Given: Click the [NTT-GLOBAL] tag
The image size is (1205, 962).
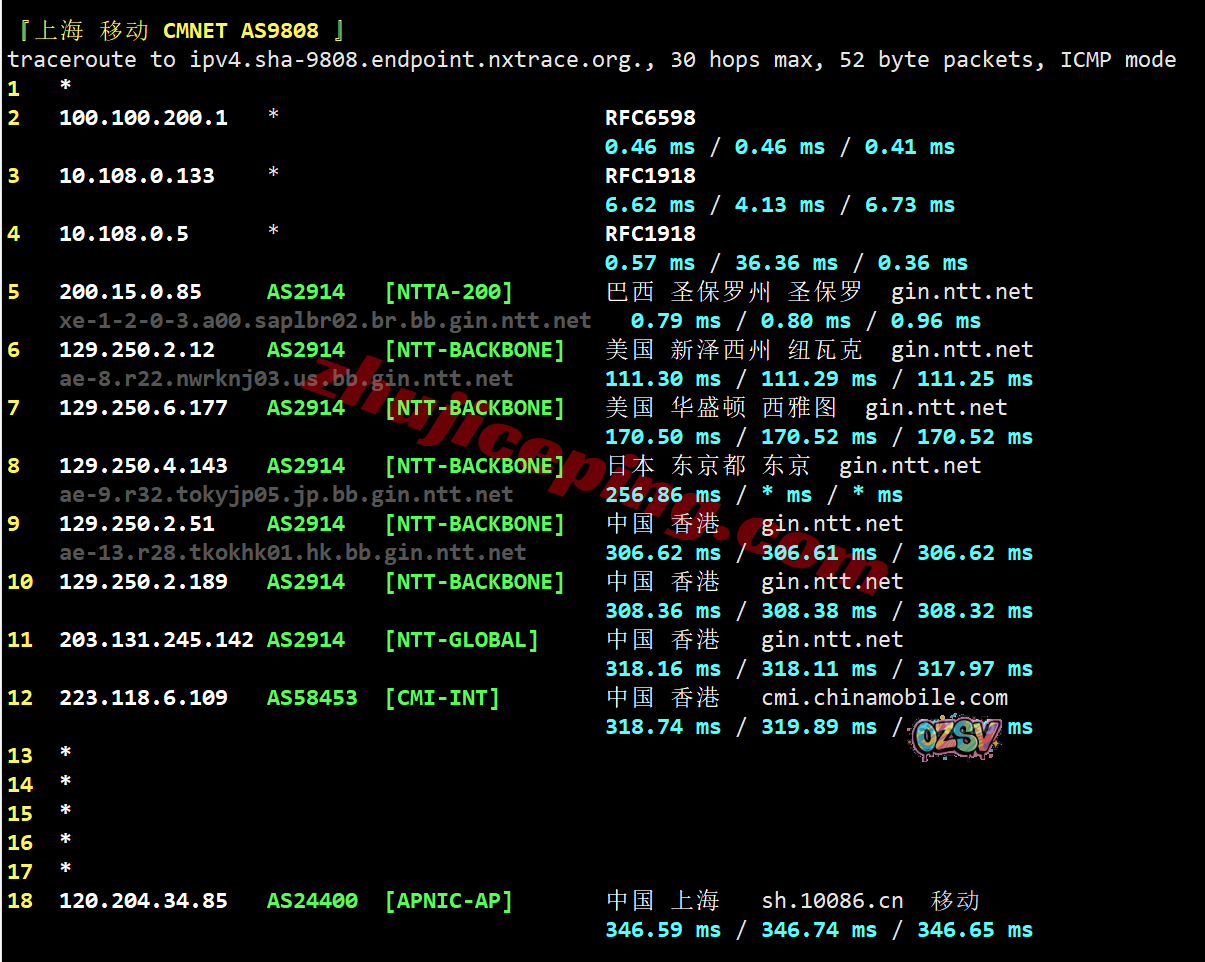Looking at the screenshot, I should (x=461, y=640).
